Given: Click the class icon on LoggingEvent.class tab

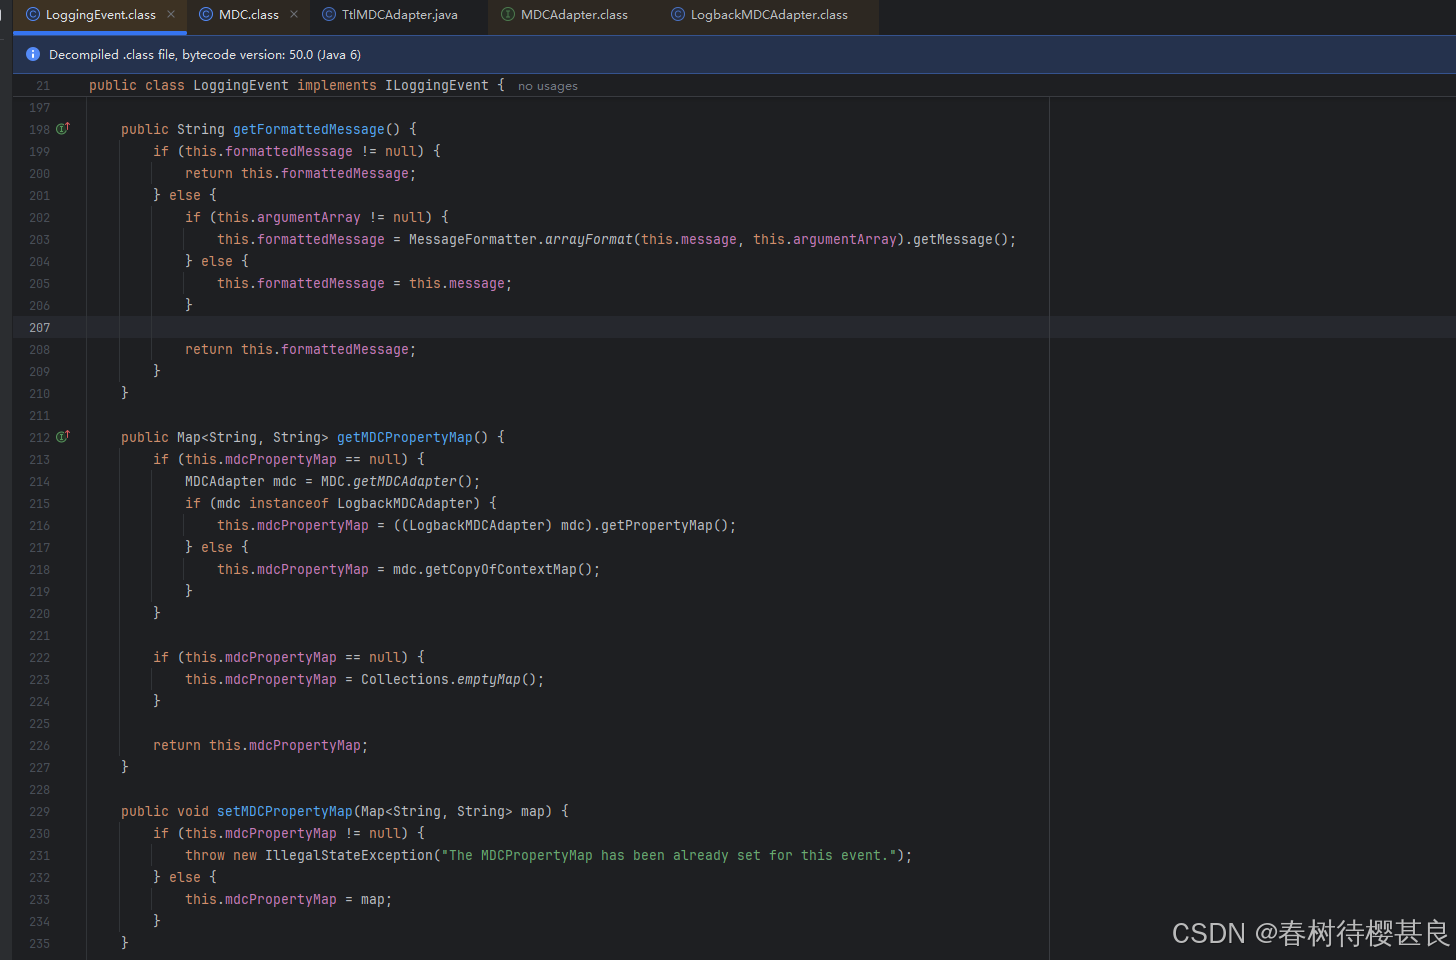Looking at the screenshot, I should (33, 15).
